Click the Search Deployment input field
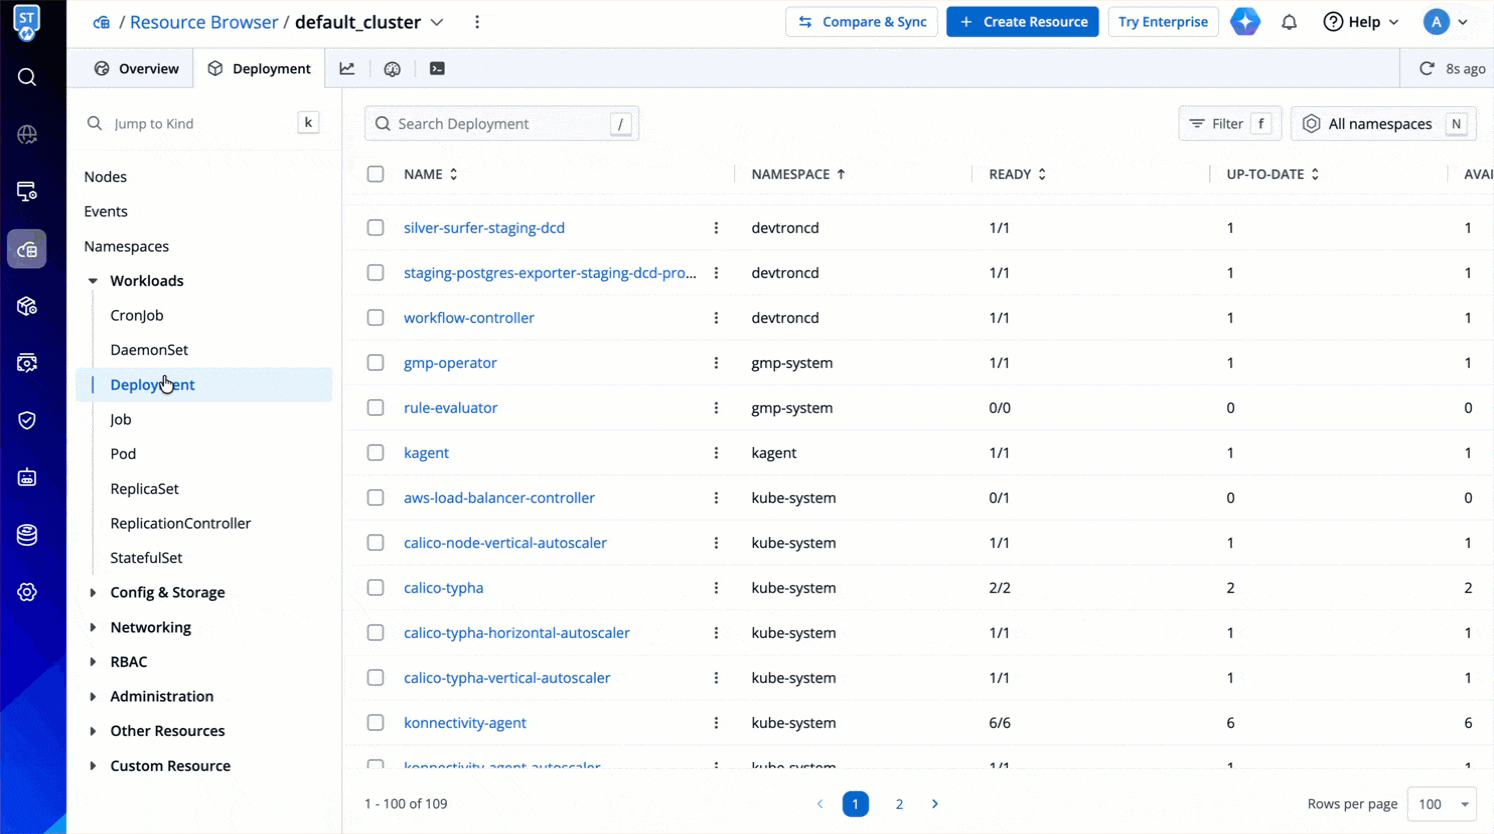Viewport: 1494px width, 834px height. pyautogui.click(x=500, y=124)
